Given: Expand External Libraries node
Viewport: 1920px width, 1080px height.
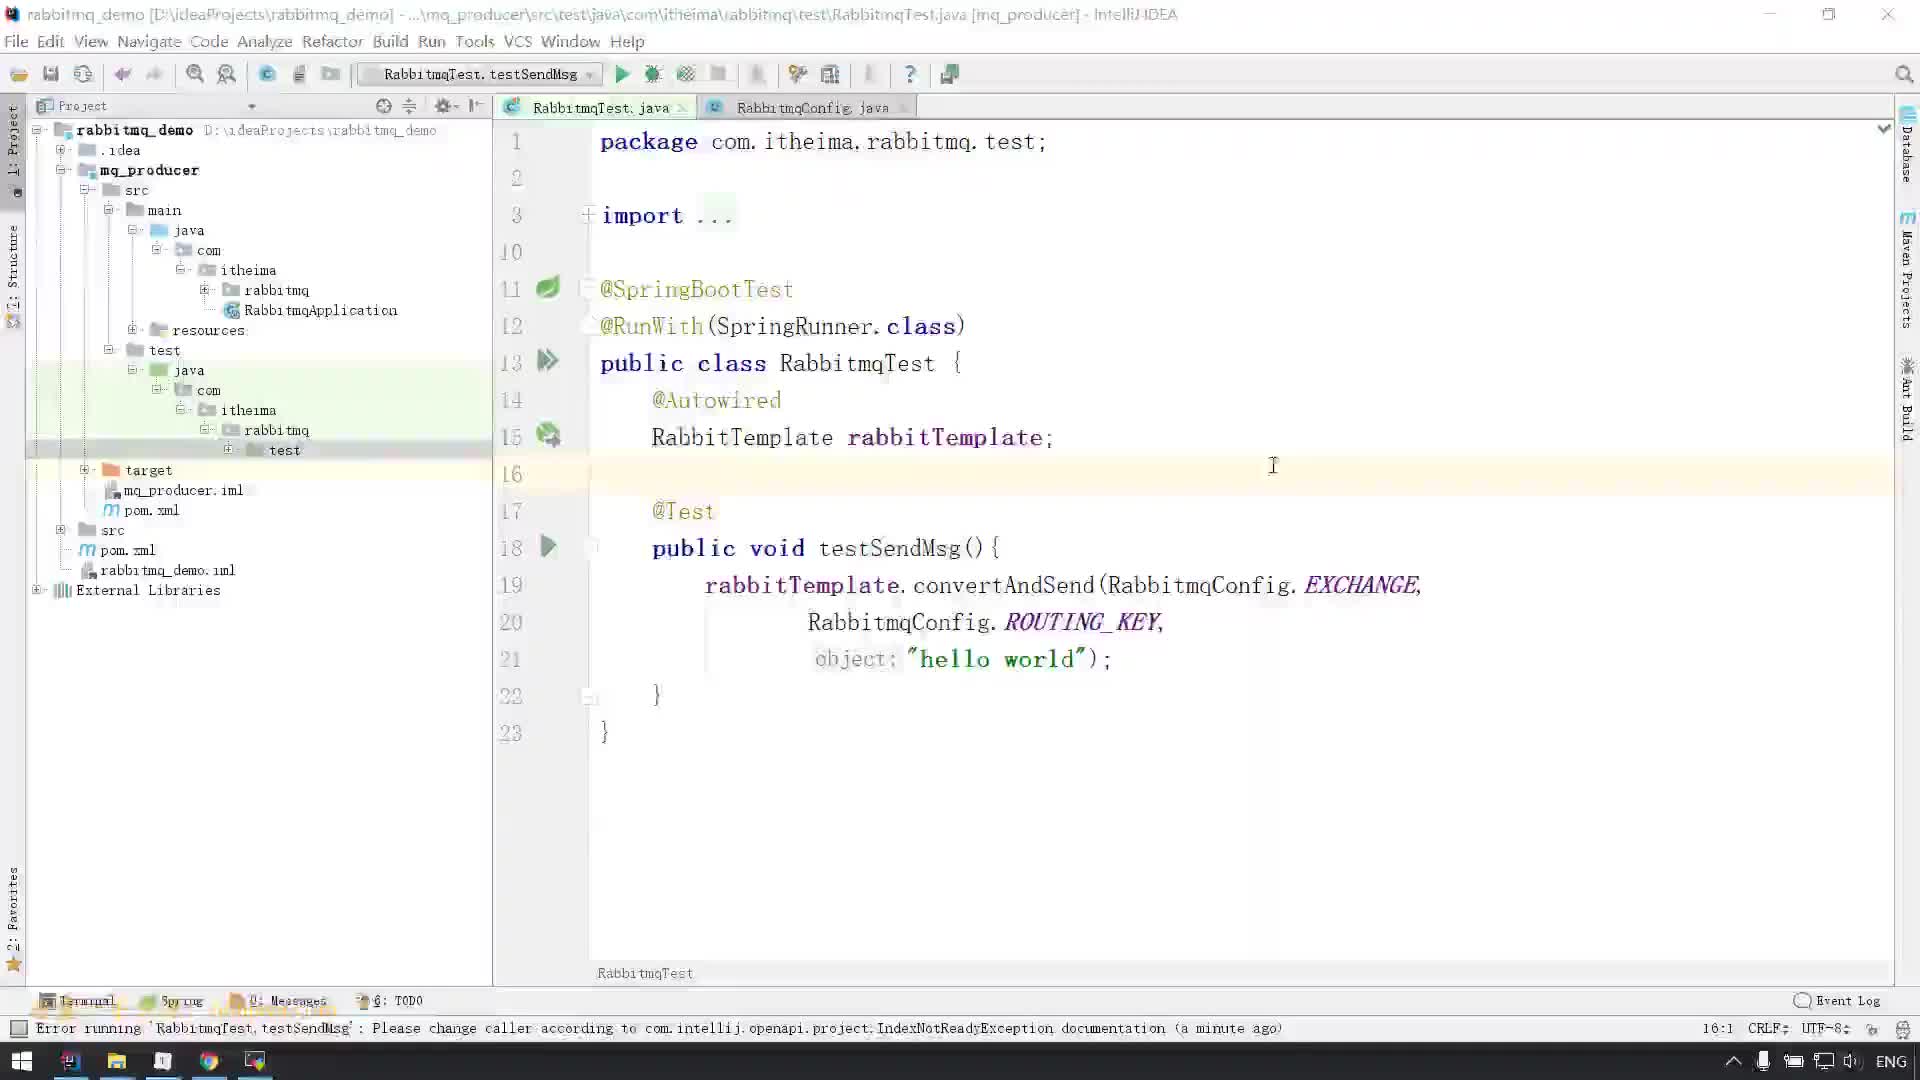Looking at the screenshot, I should tap(37, 590).
